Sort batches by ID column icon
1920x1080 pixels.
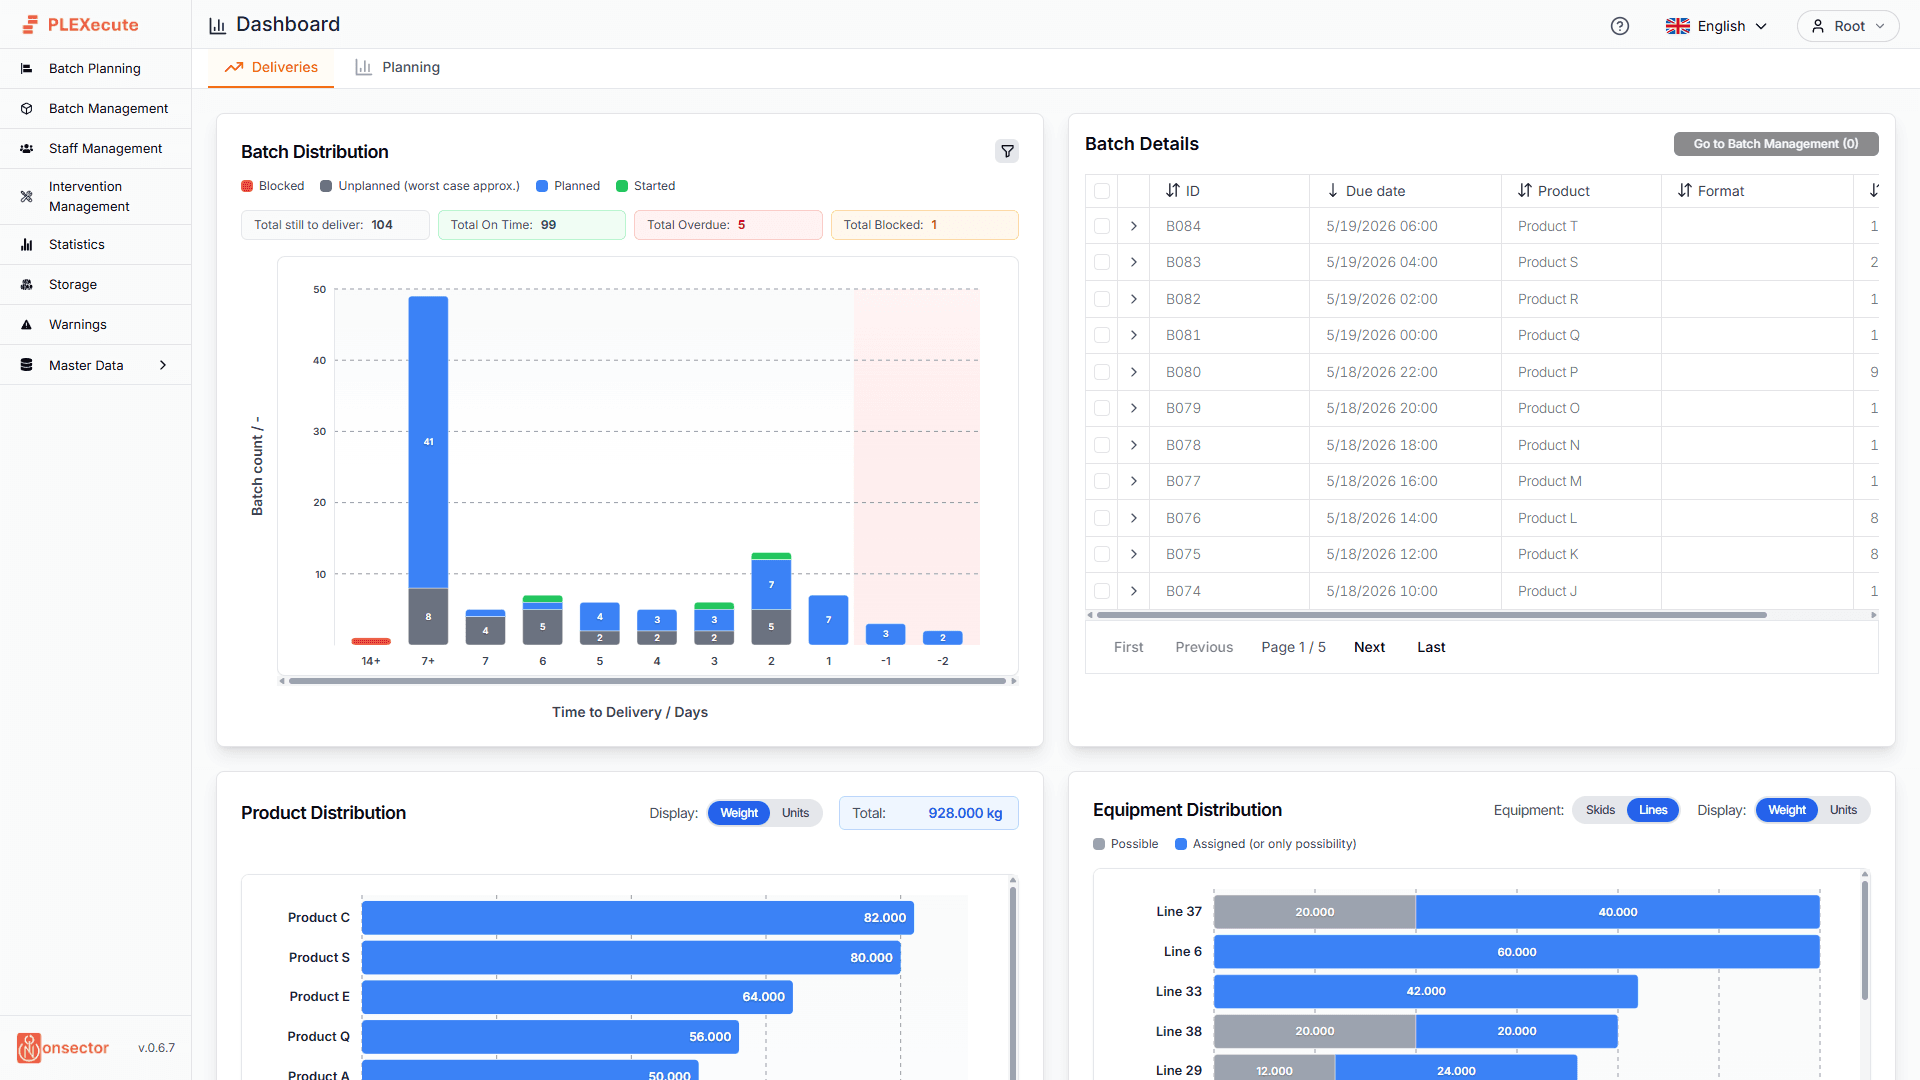(x=1173, y=190)
